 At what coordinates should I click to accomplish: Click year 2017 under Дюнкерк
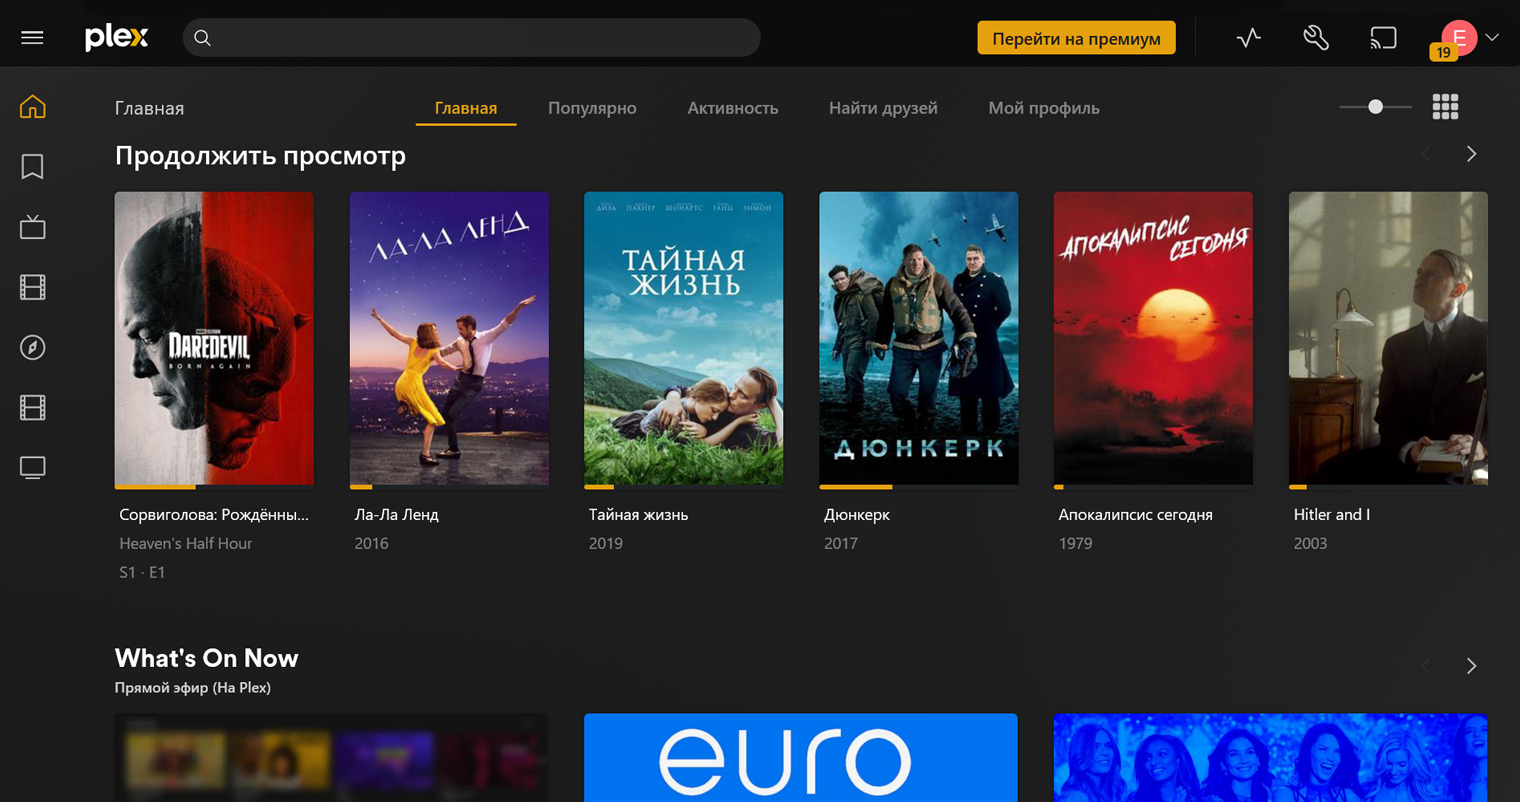click(x=841, y=544)
